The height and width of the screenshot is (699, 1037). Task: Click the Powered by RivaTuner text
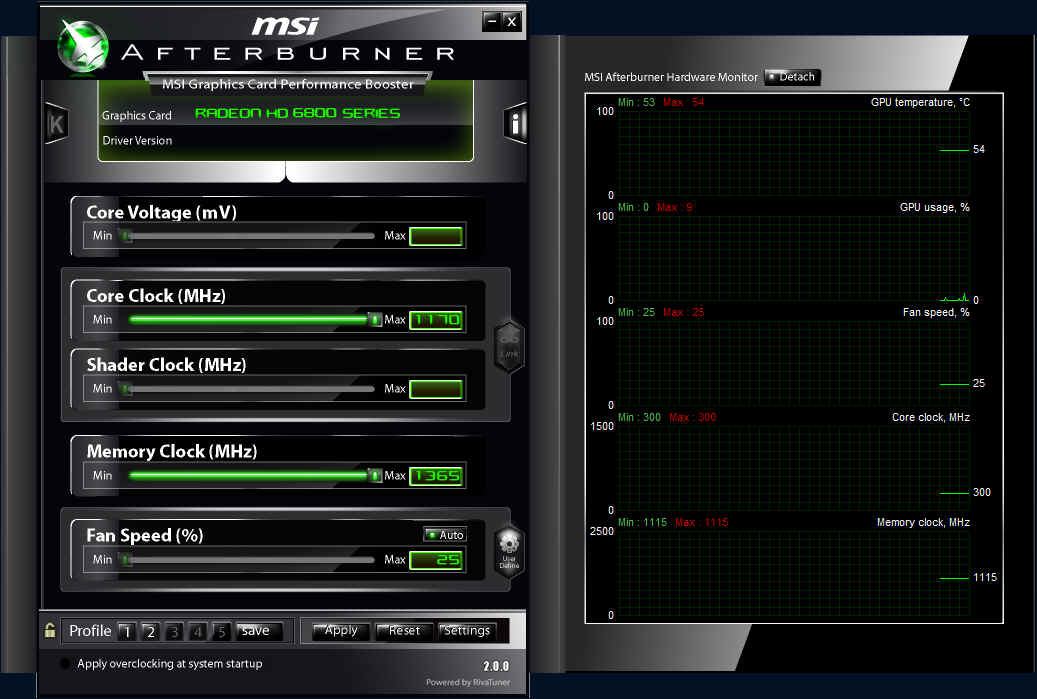468,682
